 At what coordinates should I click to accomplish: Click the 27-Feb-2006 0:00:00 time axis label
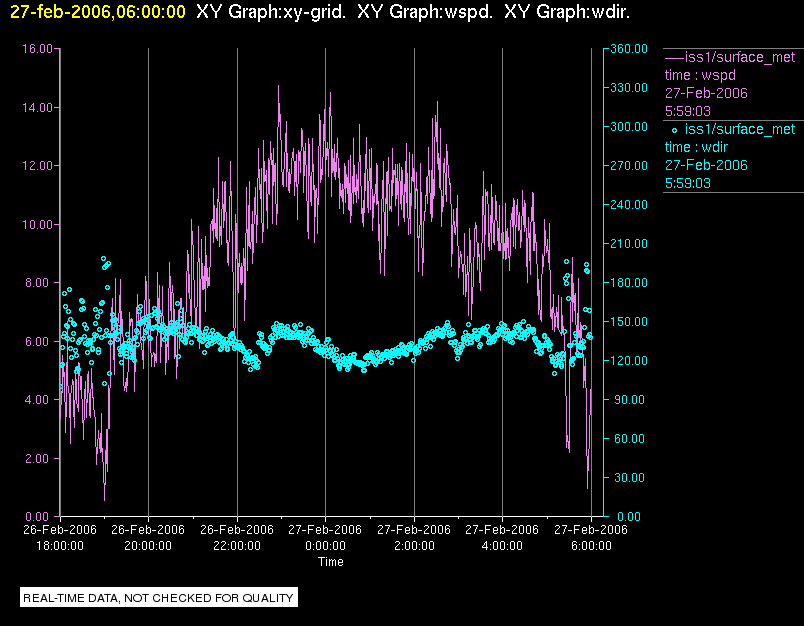click(x=325, y=537)
